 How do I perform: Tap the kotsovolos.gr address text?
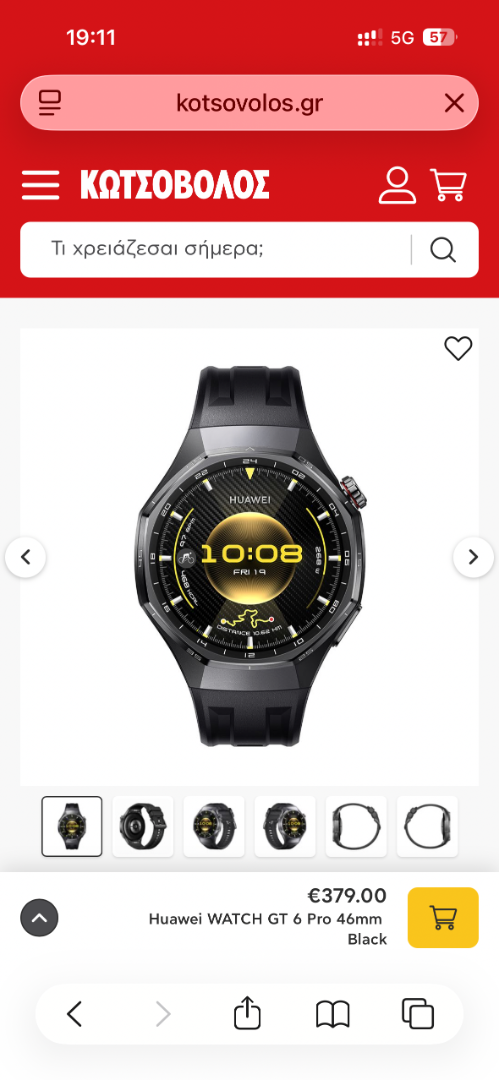click(x=250, y=103)
